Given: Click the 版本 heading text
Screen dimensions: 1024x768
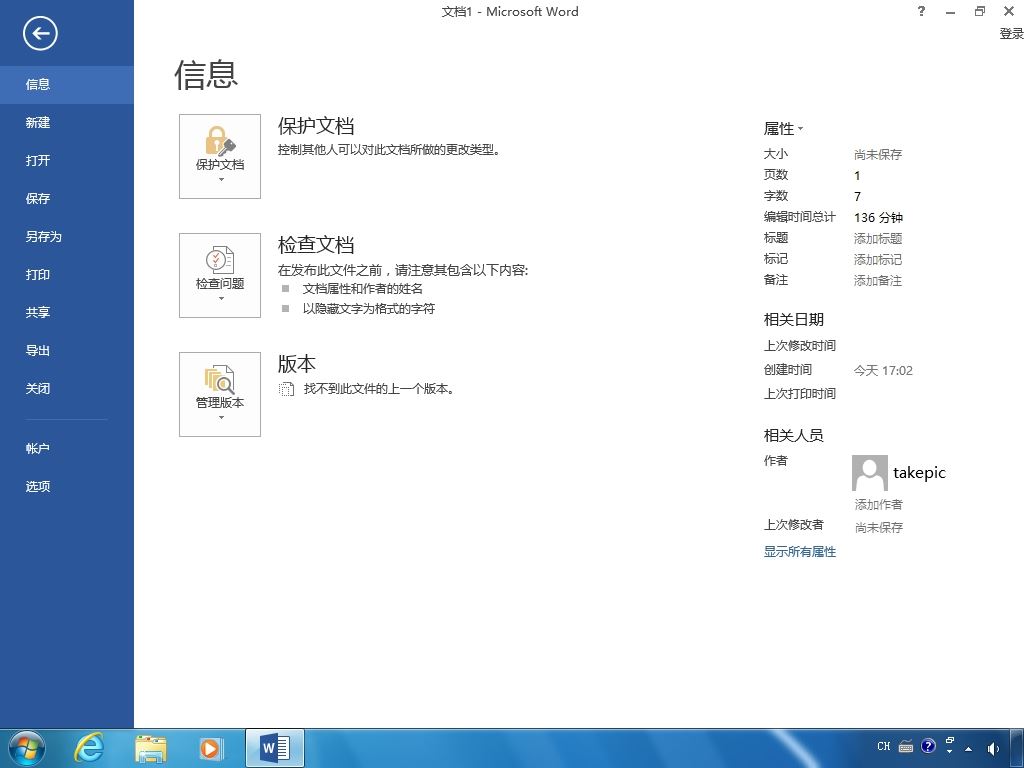Looking at the screenshot, I should coord(297,364).
